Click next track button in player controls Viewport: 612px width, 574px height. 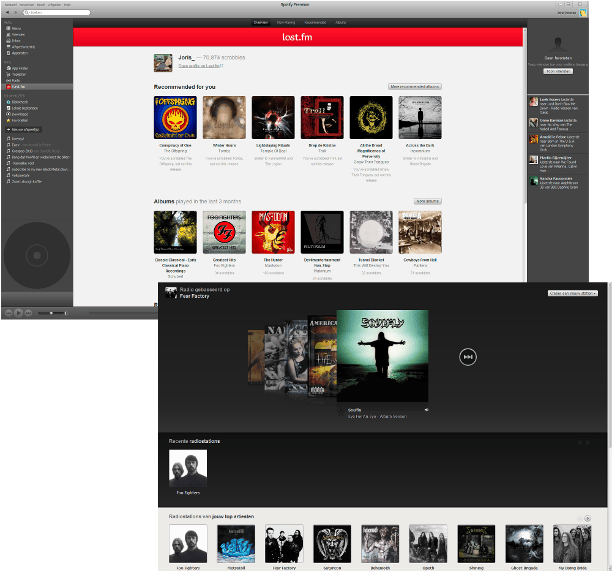coord(28,313)
